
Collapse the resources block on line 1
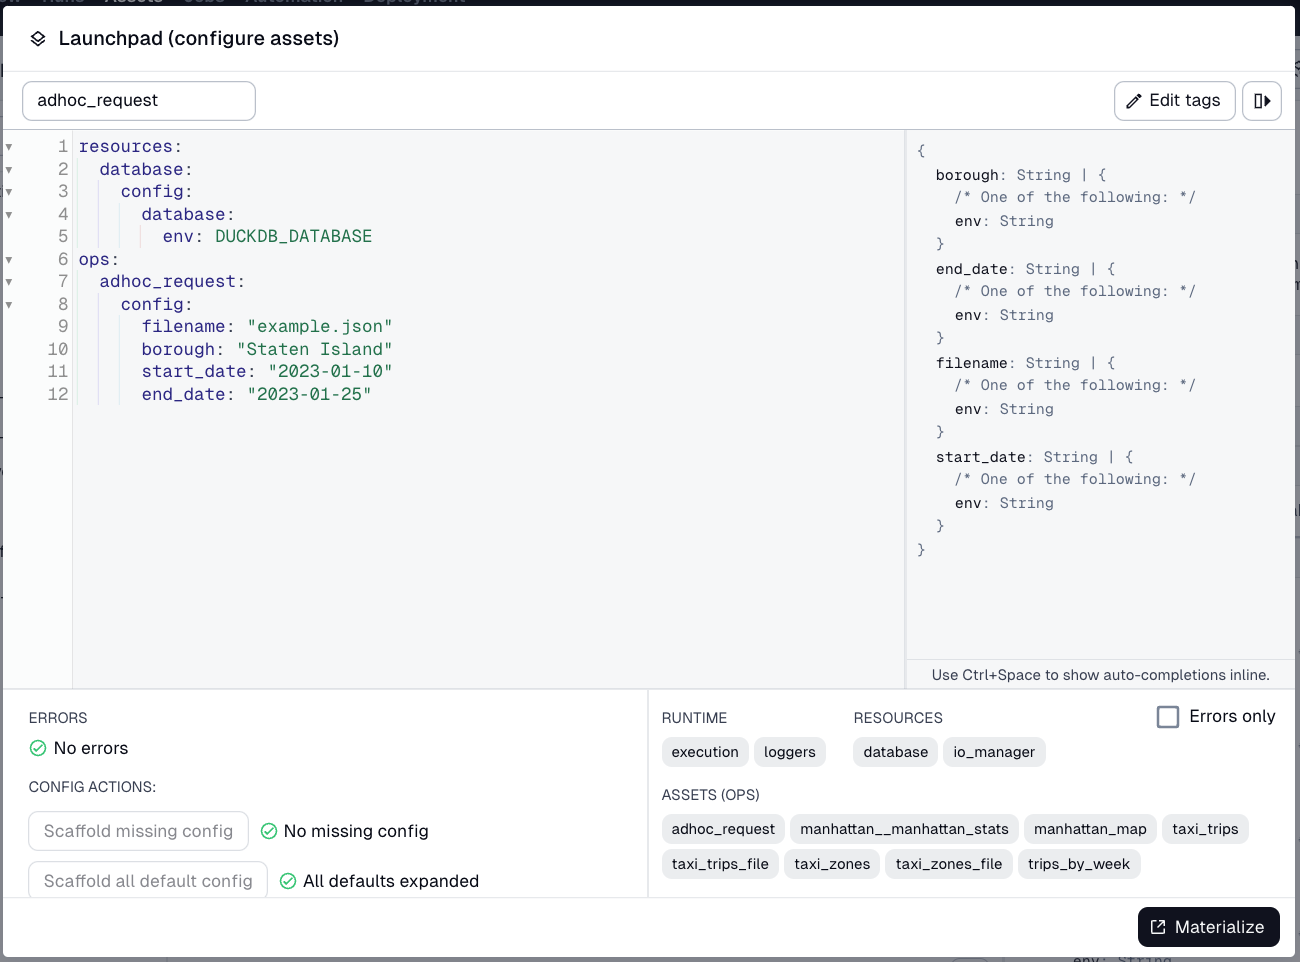pos(8,146)
